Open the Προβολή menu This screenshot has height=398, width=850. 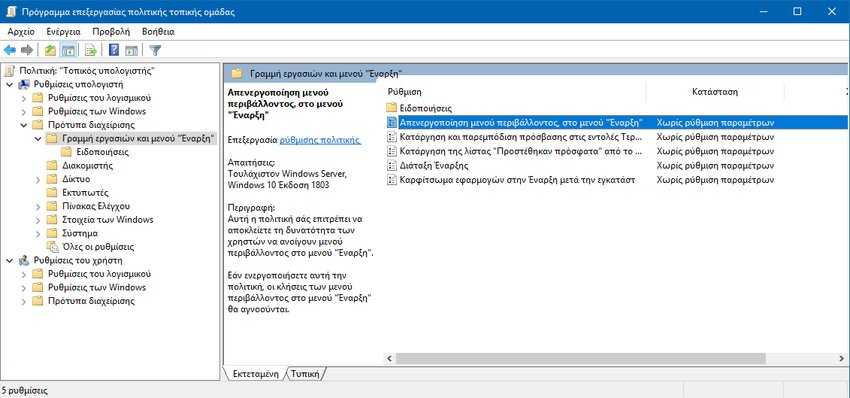pos(111,31)
